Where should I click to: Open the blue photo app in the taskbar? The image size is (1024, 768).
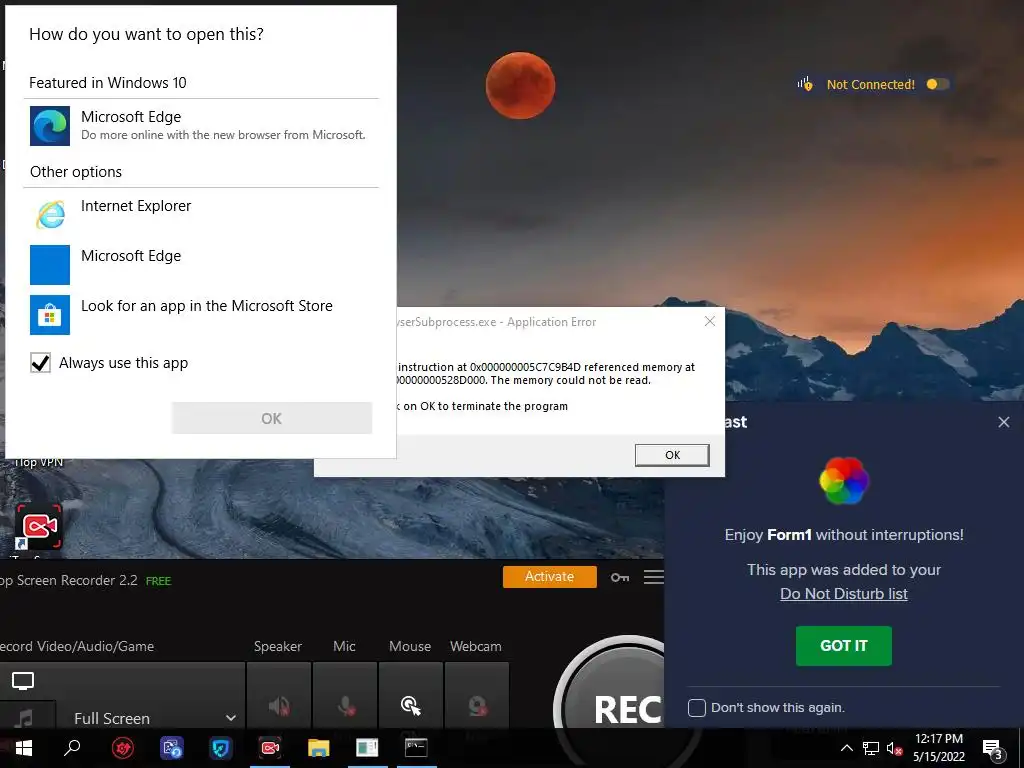point(172,748)
